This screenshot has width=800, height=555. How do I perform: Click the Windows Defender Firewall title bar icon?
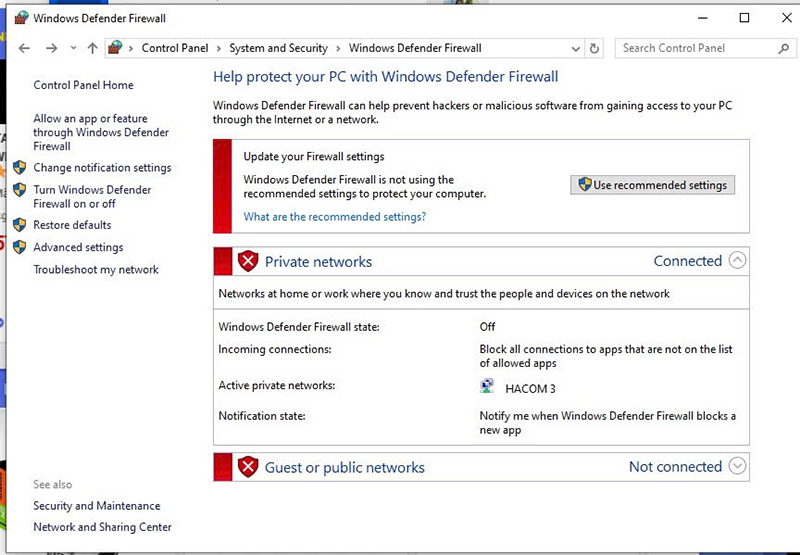(x=21, y=18)
